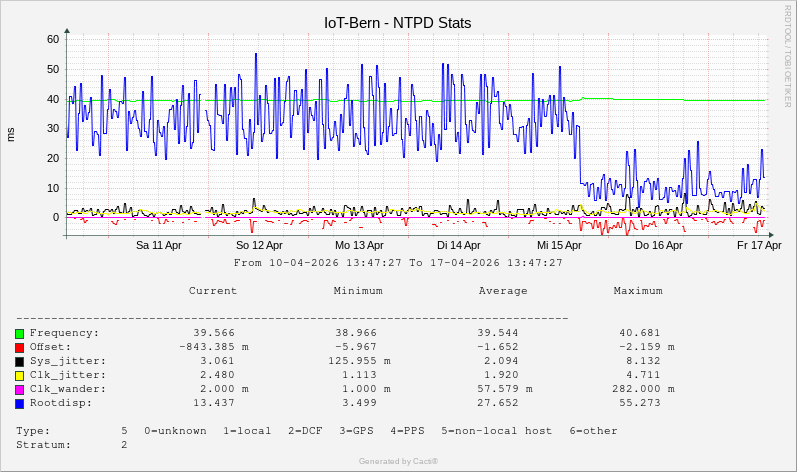Select the Mi 15 Apr date marker
This screenshot has width=797, height=472.
pos(559,245)
